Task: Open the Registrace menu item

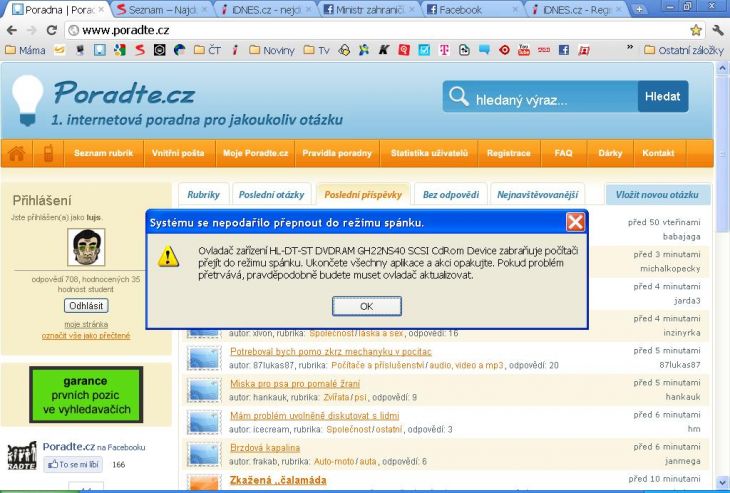Action: (x=509, y=153)
